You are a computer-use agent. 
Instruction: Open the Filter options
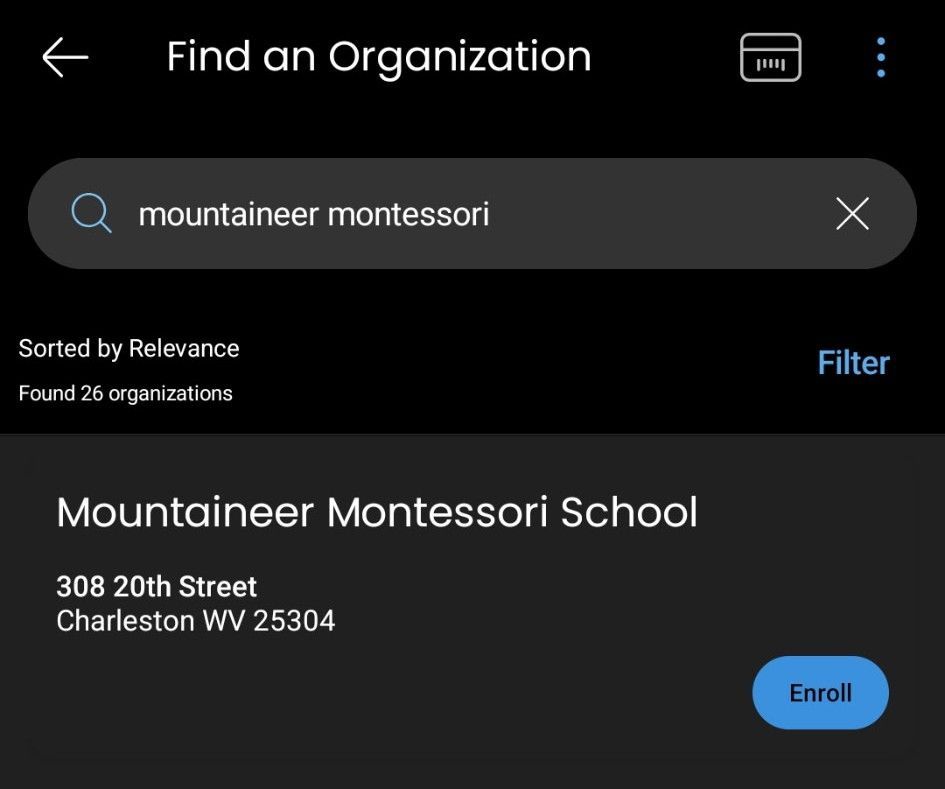click(853, 363)
